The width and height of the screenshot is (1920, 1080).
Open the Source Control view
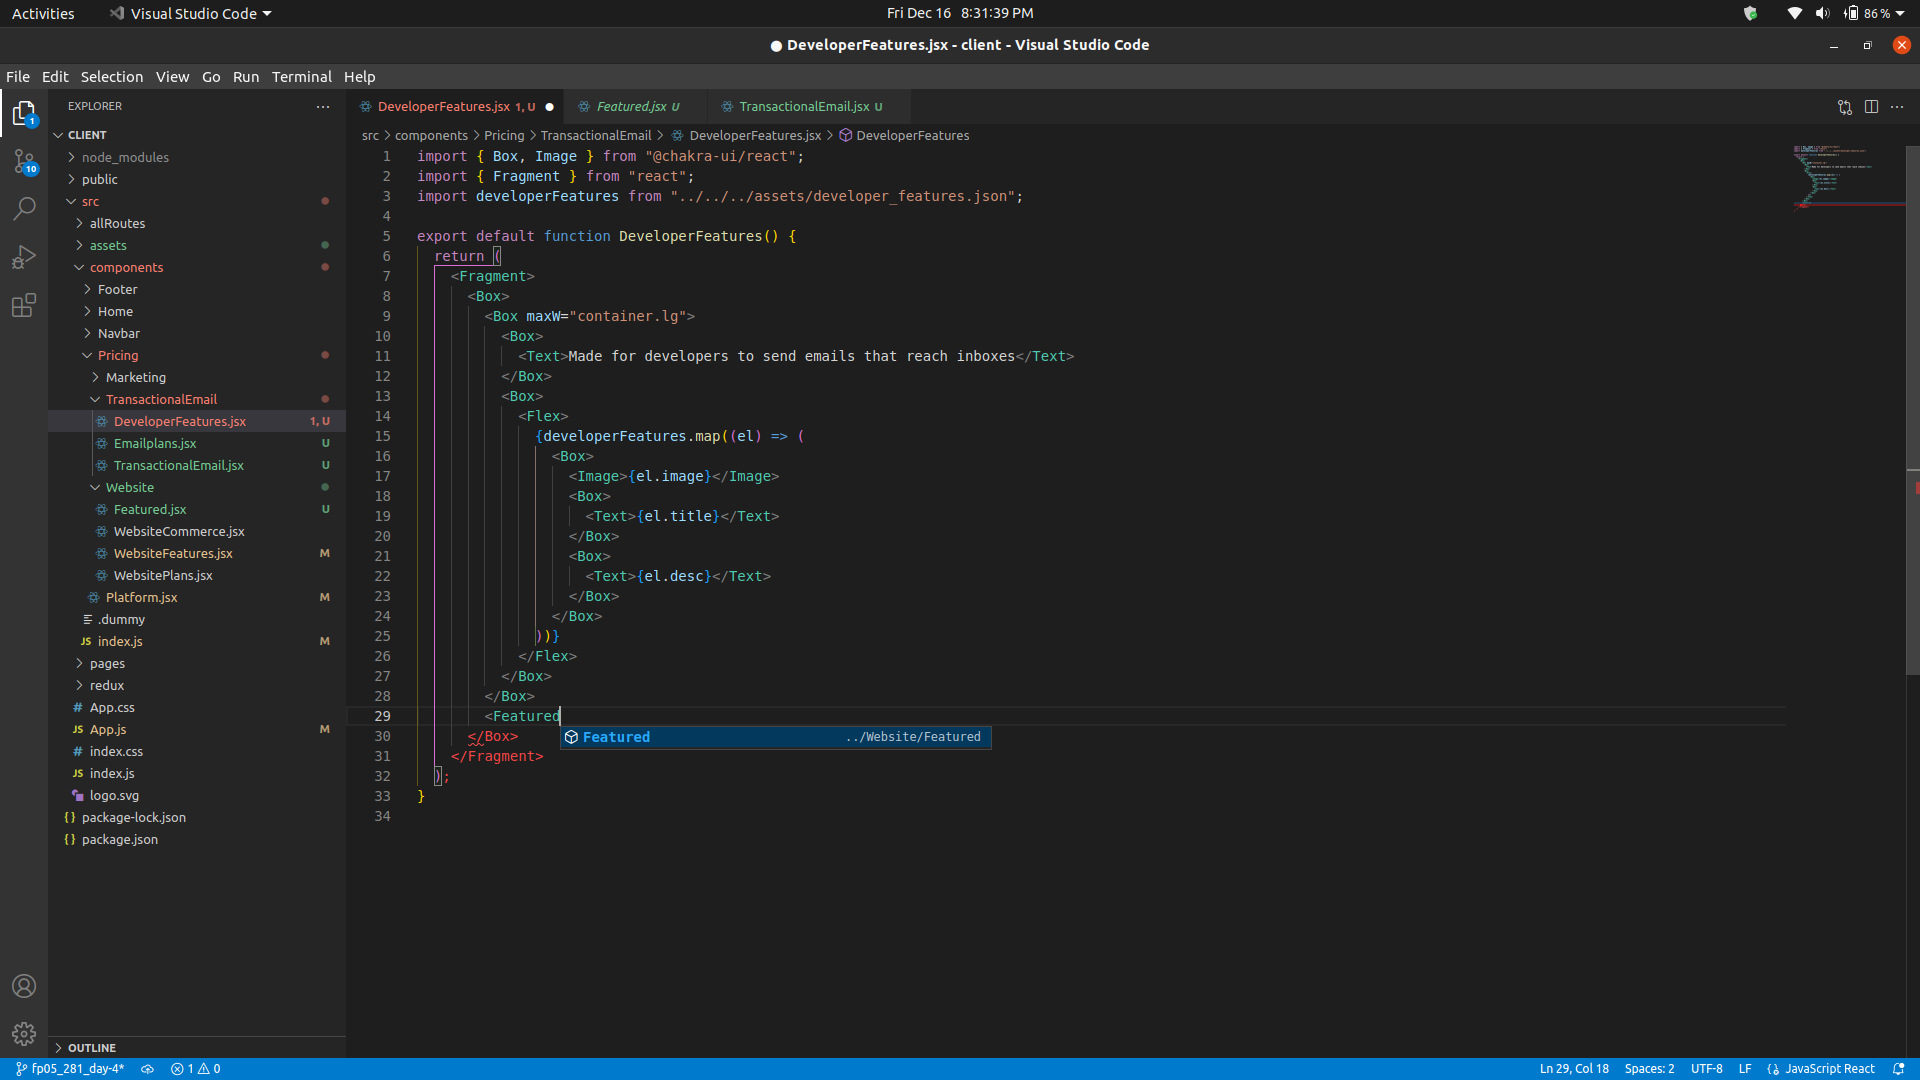[24, 160]
